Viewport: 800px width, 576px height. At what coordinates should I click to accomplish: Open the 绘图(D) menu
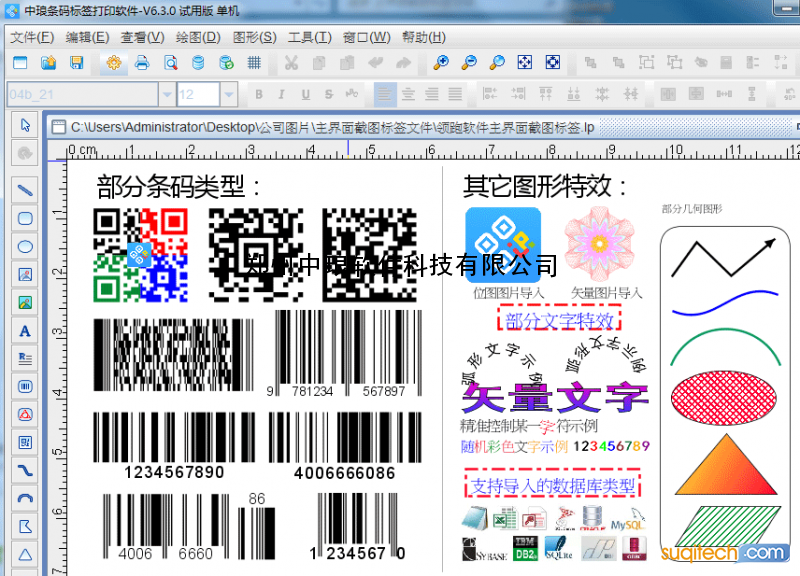tap(198, 37)
